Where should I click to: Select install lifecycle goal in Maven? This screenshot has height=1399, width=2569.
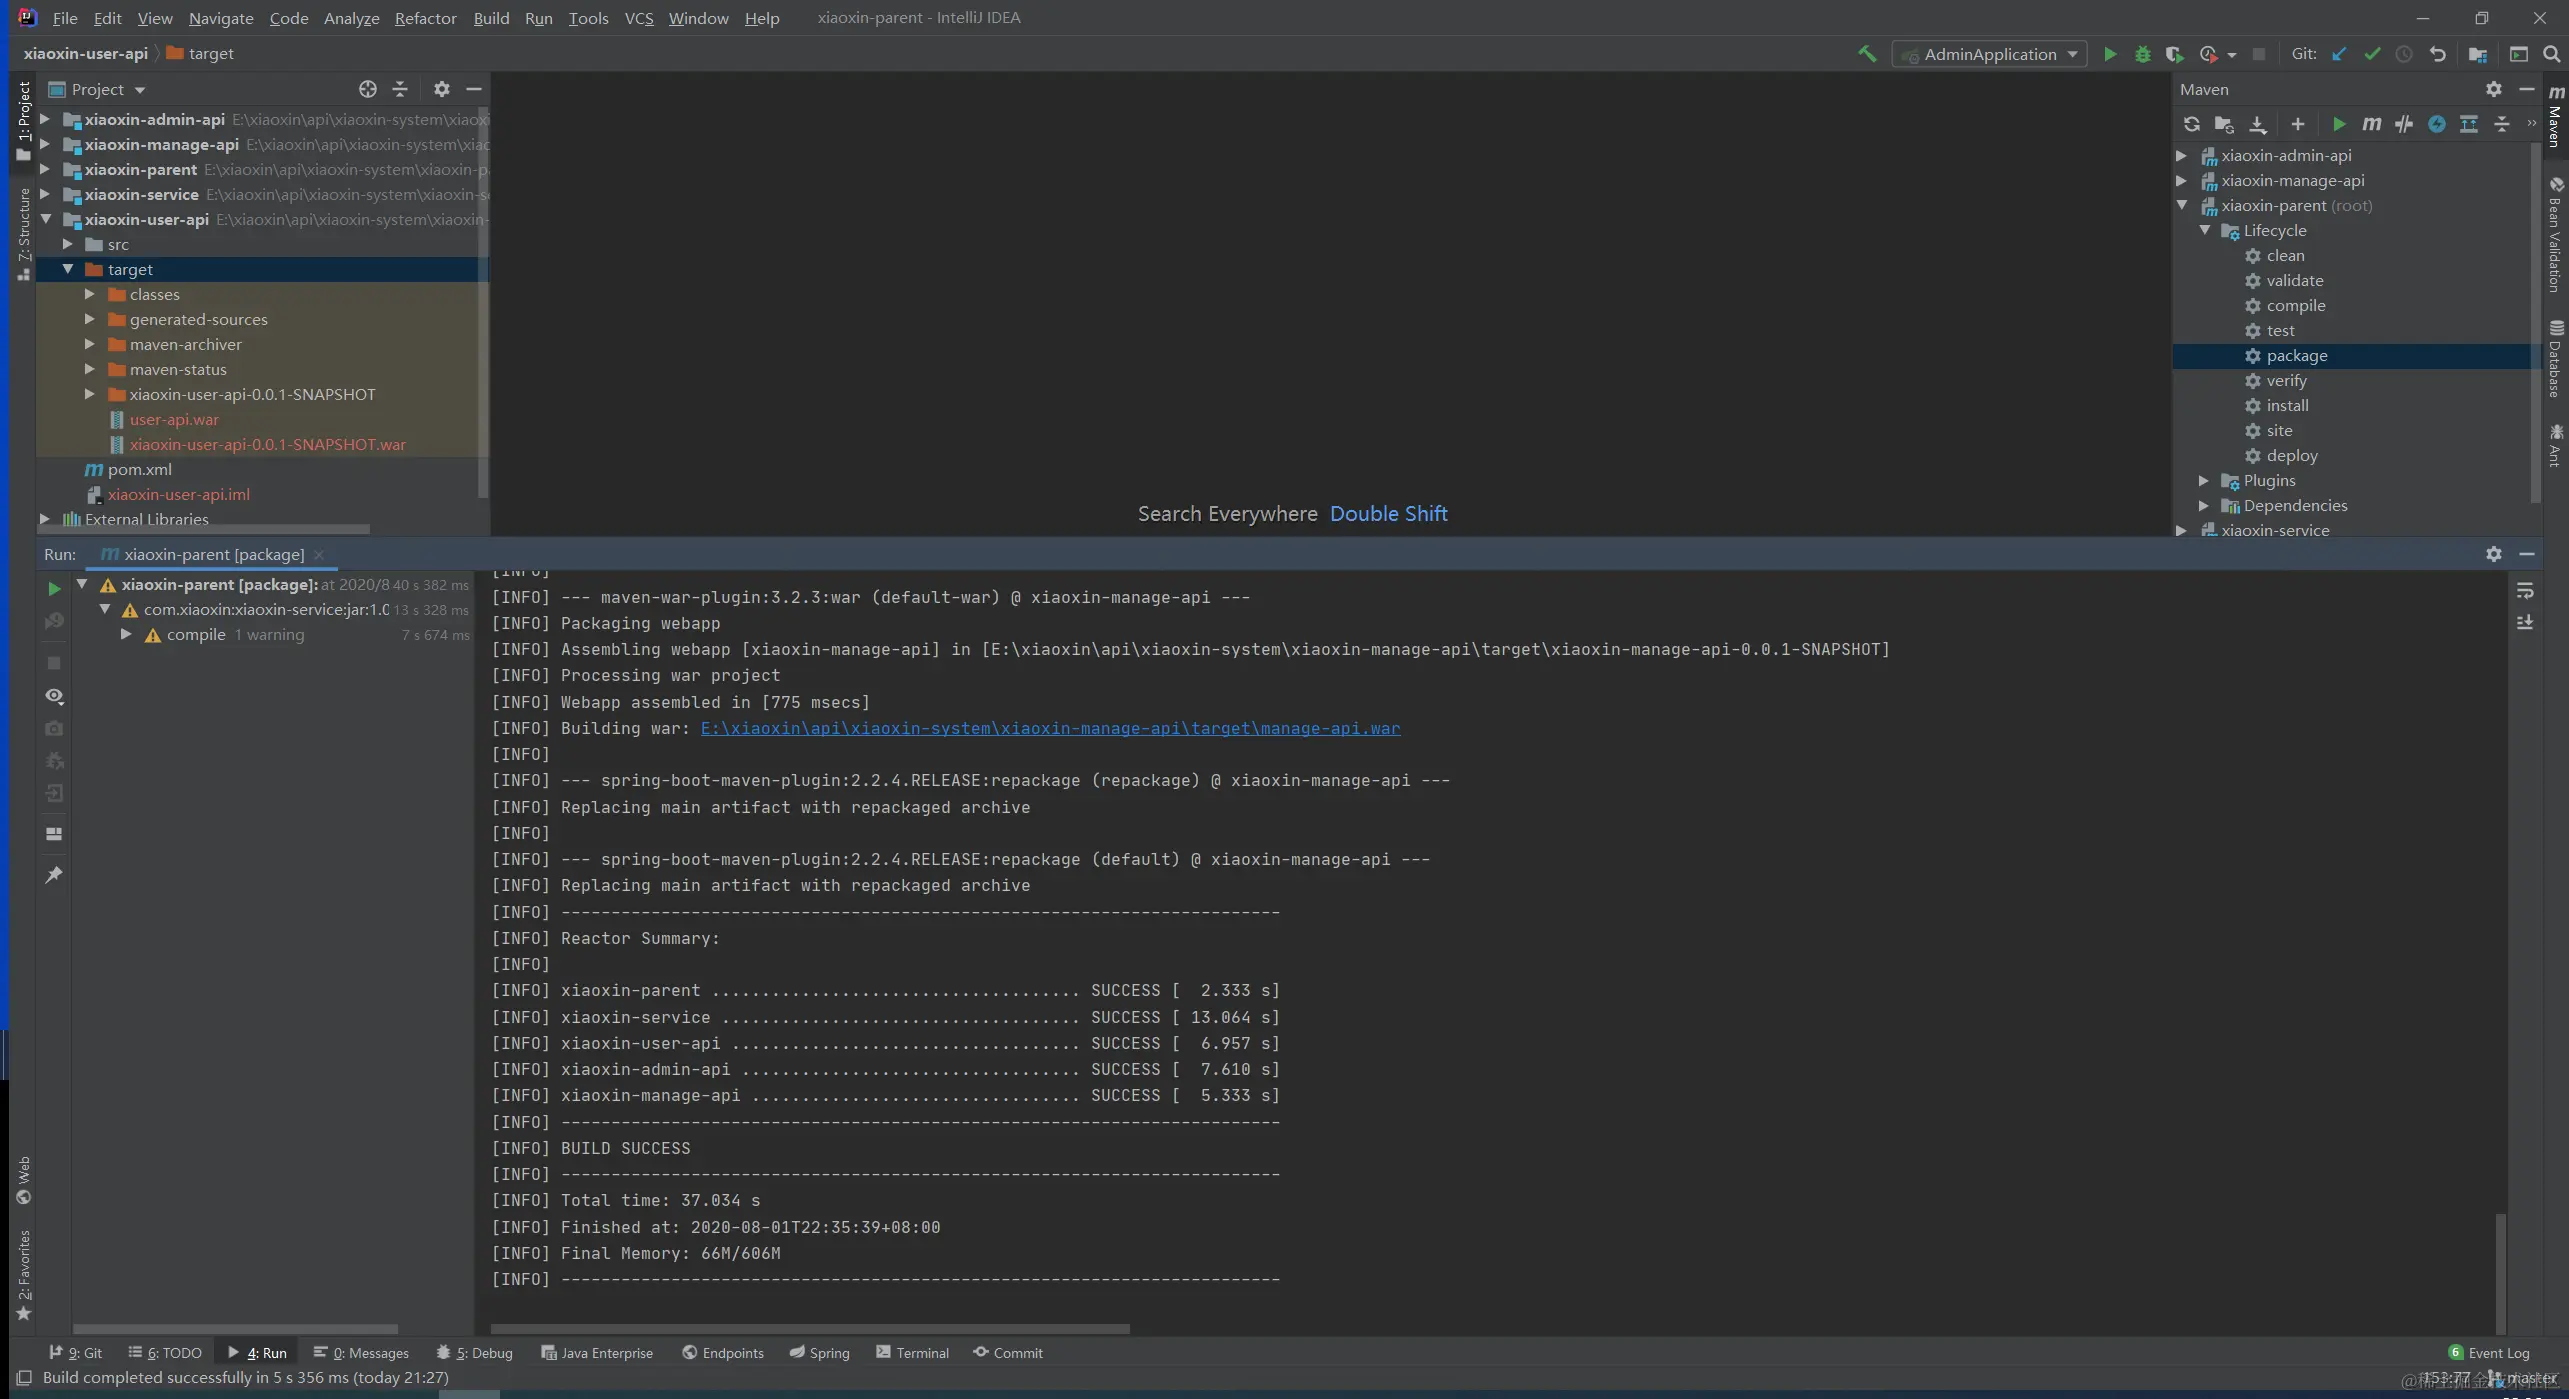click(2287, 406)
